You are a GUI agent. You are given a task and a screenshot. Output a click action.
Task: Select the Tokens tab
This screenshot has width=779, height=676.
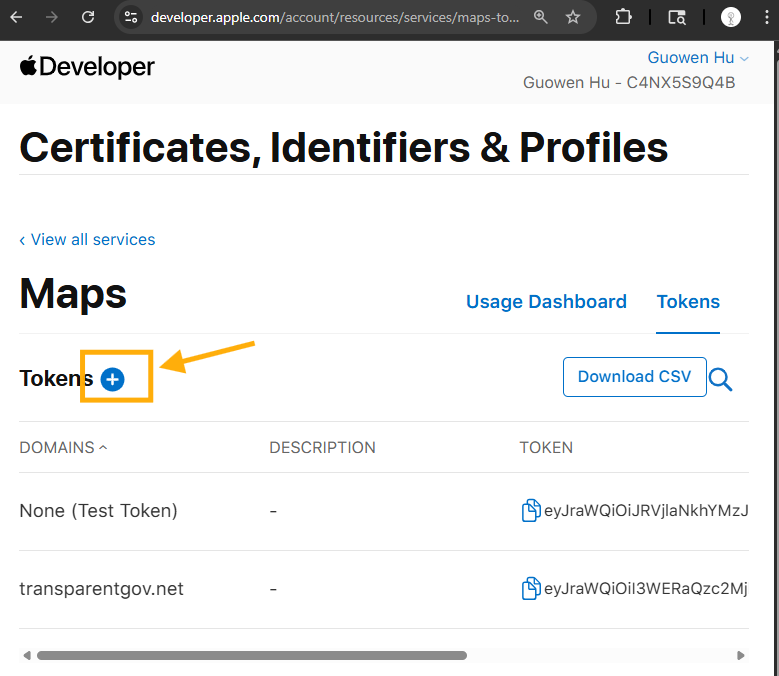pos(688,302)
